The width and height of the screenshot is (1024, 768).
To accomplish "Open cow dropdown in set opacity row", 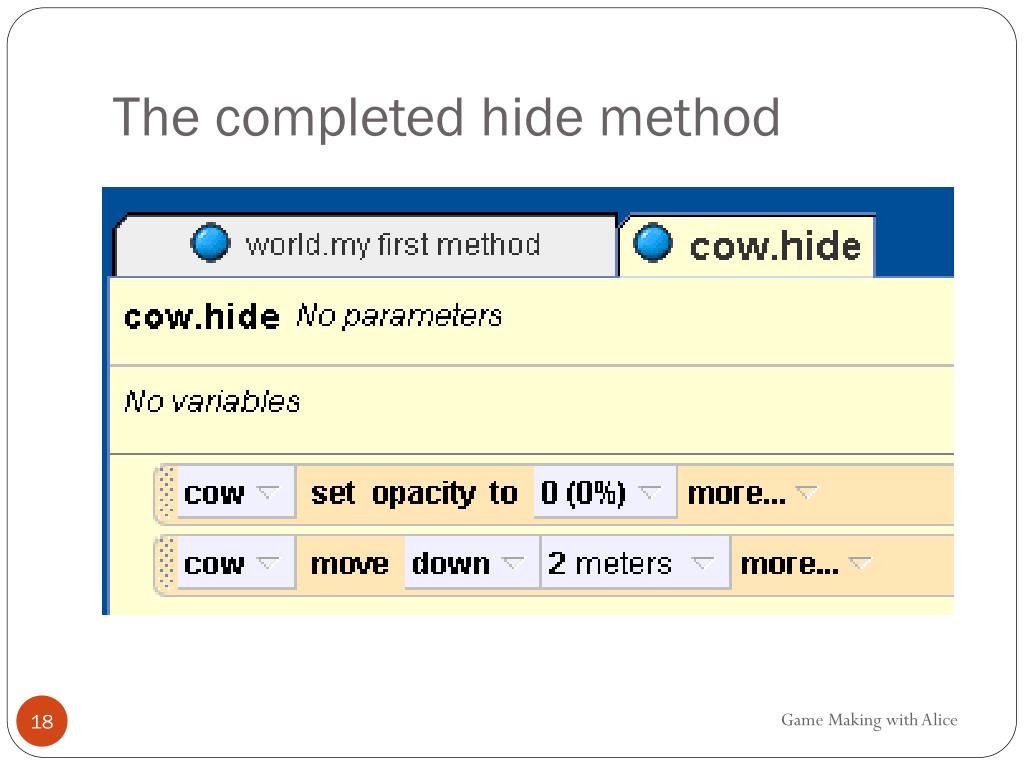I will [236, 492].
